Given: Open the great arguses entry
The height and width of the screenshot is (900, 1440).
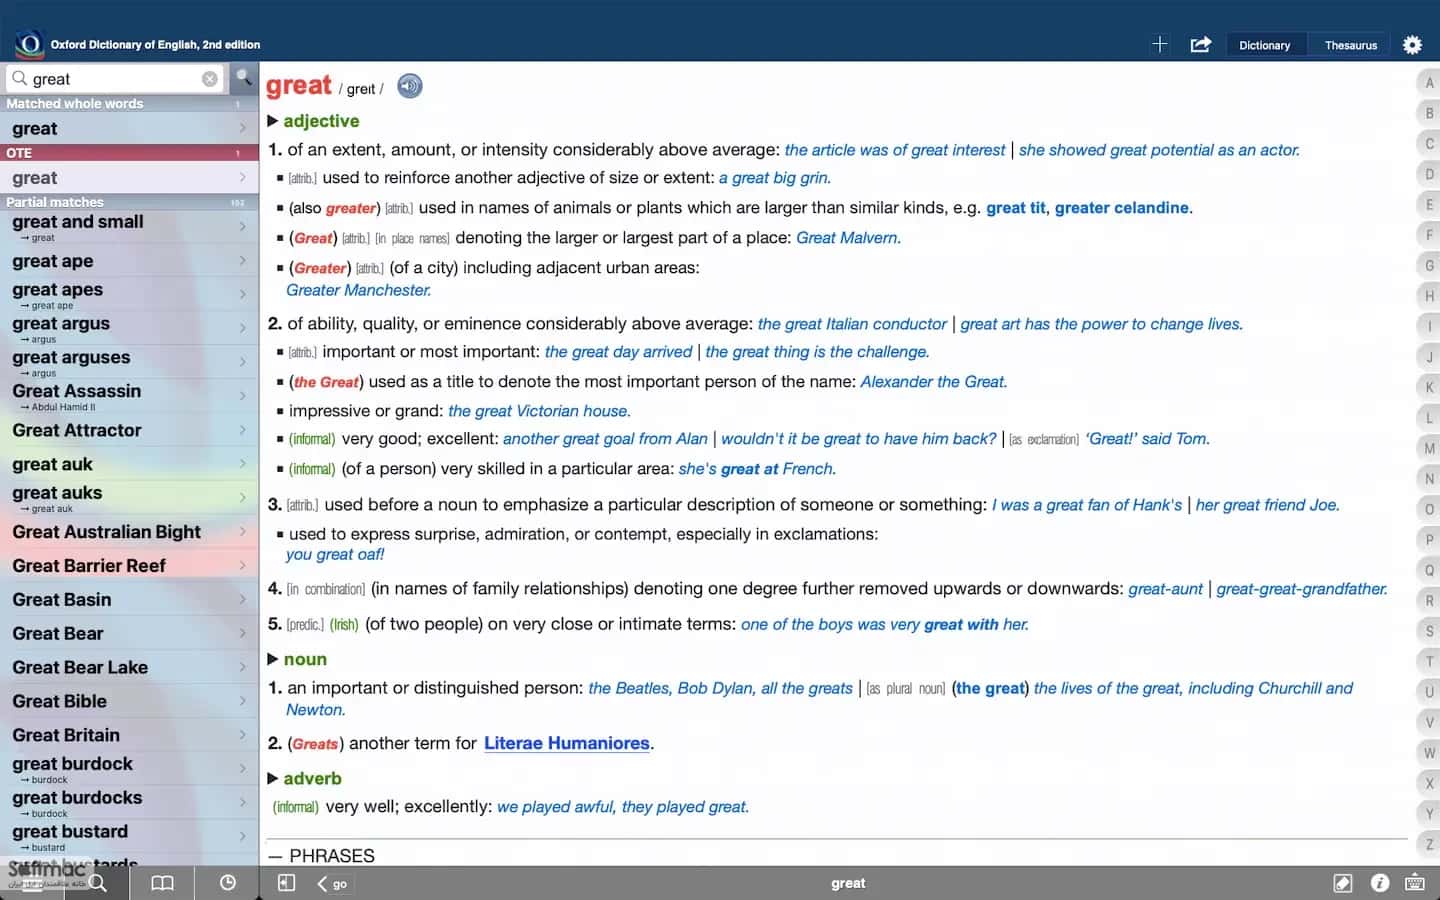Looking at the screenshot, I should point(129,363).
